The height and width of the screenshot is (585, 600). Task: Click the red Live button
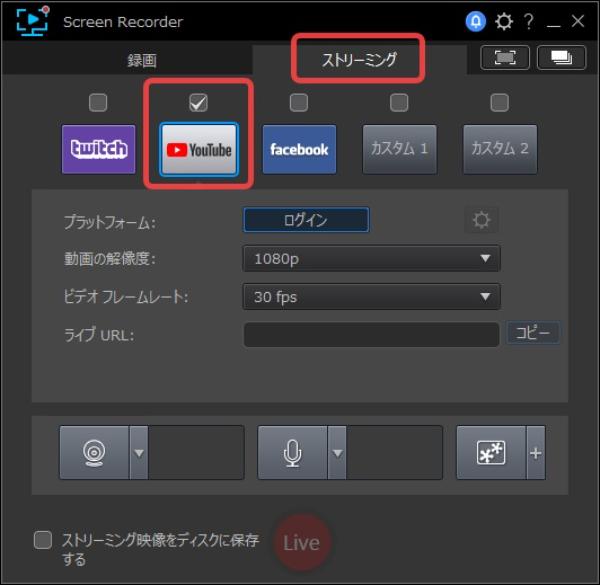click(302, 543)
